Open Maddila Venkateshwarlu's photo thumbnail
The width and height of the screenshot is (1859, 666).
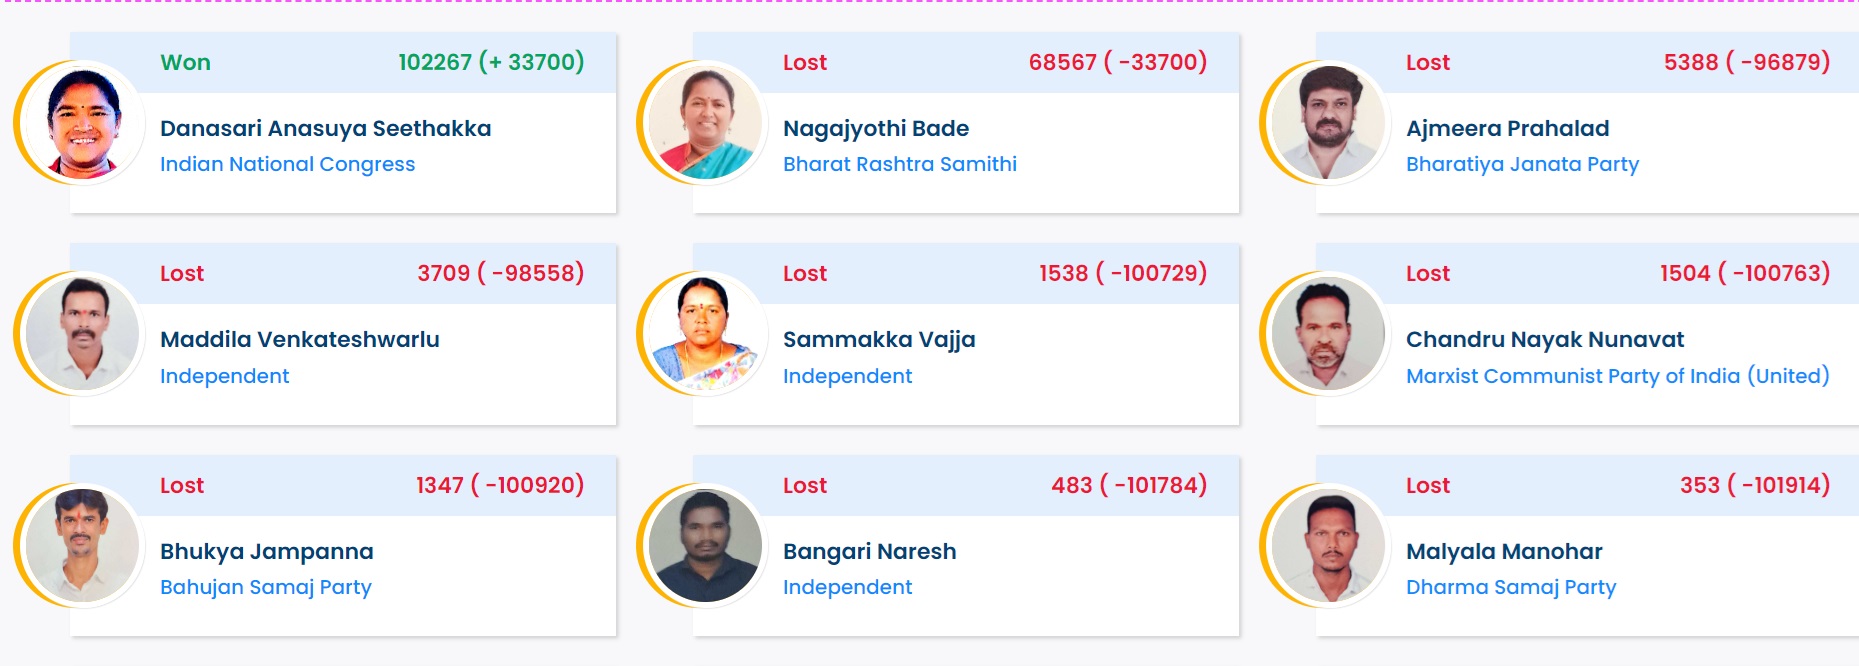click(x=84, y=334)
